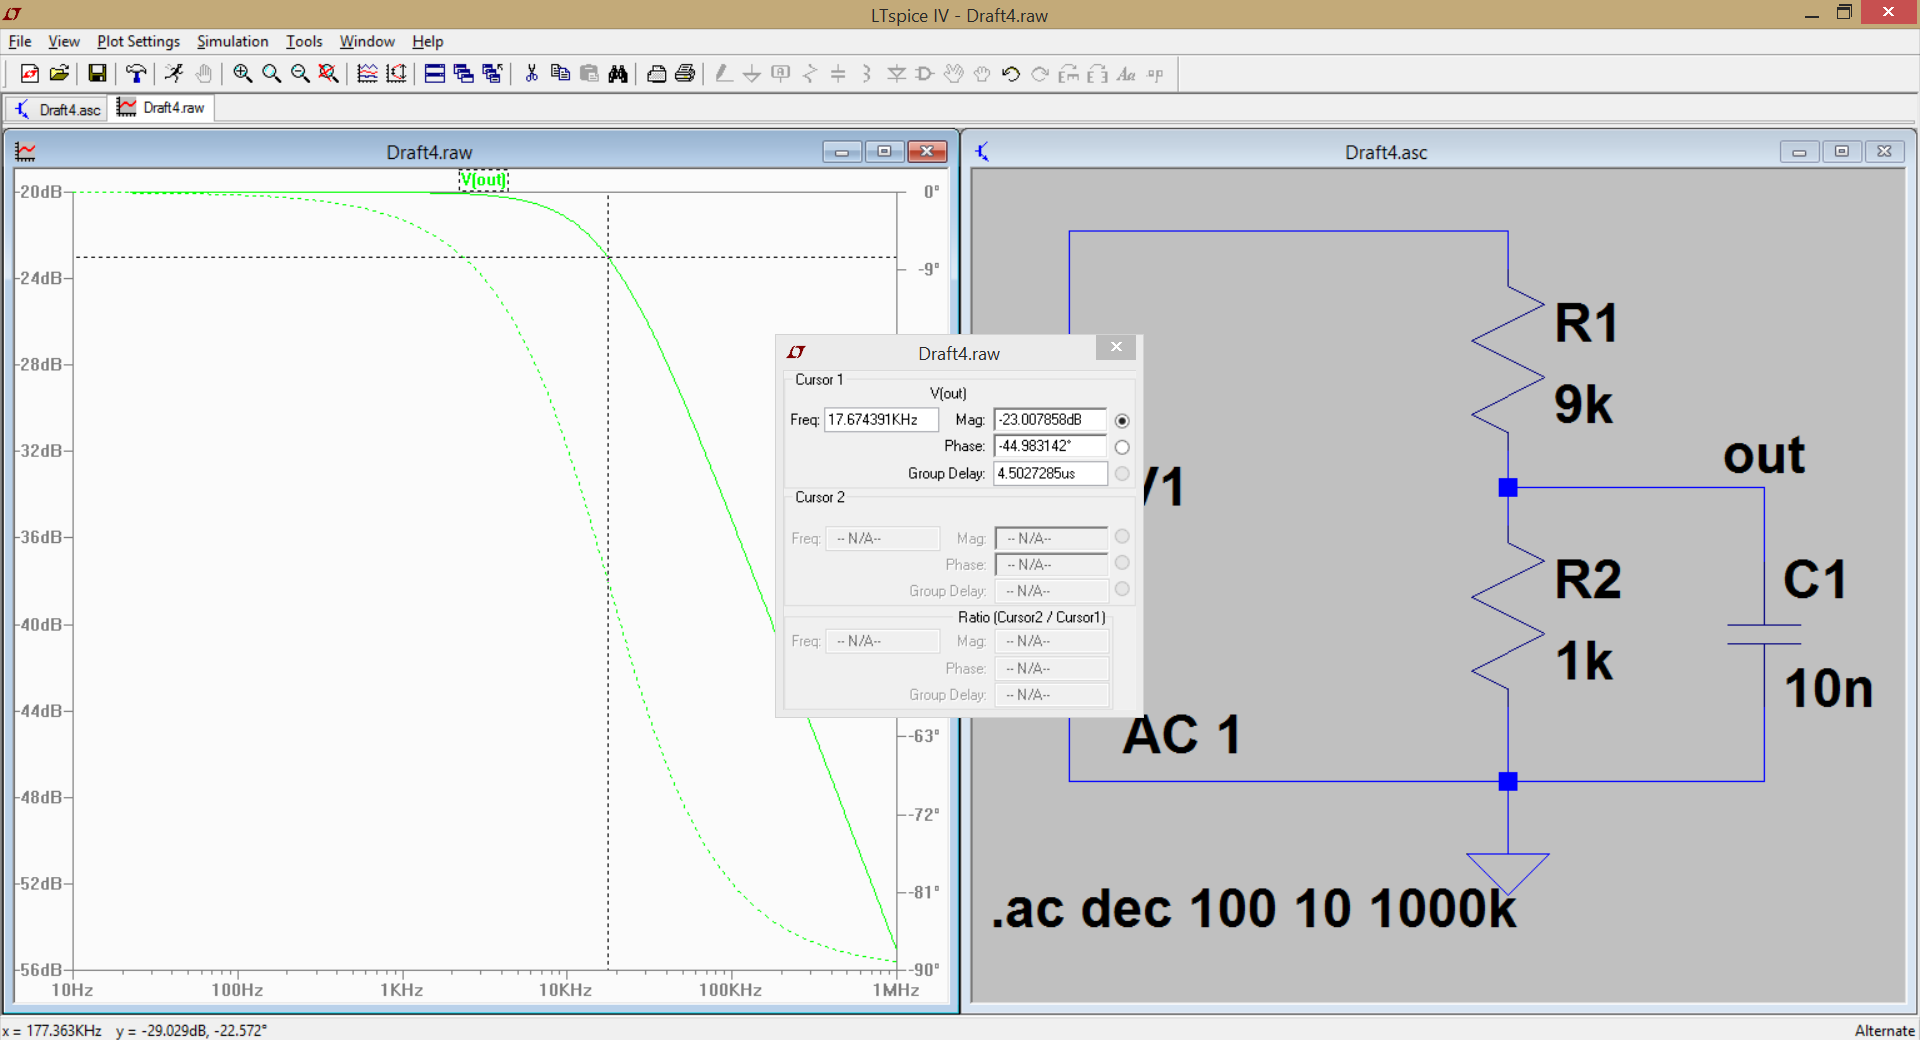The height and width of the screenshot is (1040, 1920).
Task: Open the Plot Settings menu
Action: point(138,41)
